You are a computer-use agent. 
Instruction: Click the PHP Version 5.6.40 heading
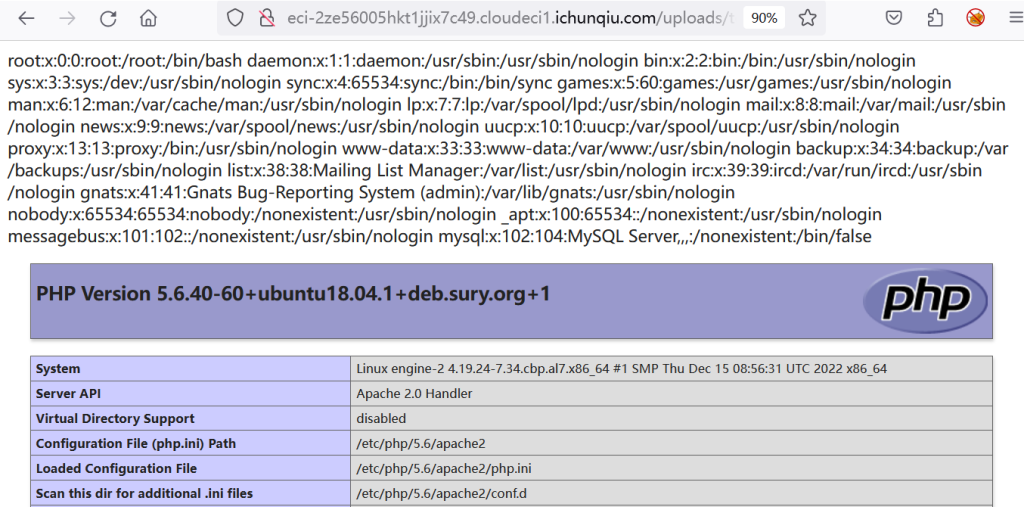[293, 294]
